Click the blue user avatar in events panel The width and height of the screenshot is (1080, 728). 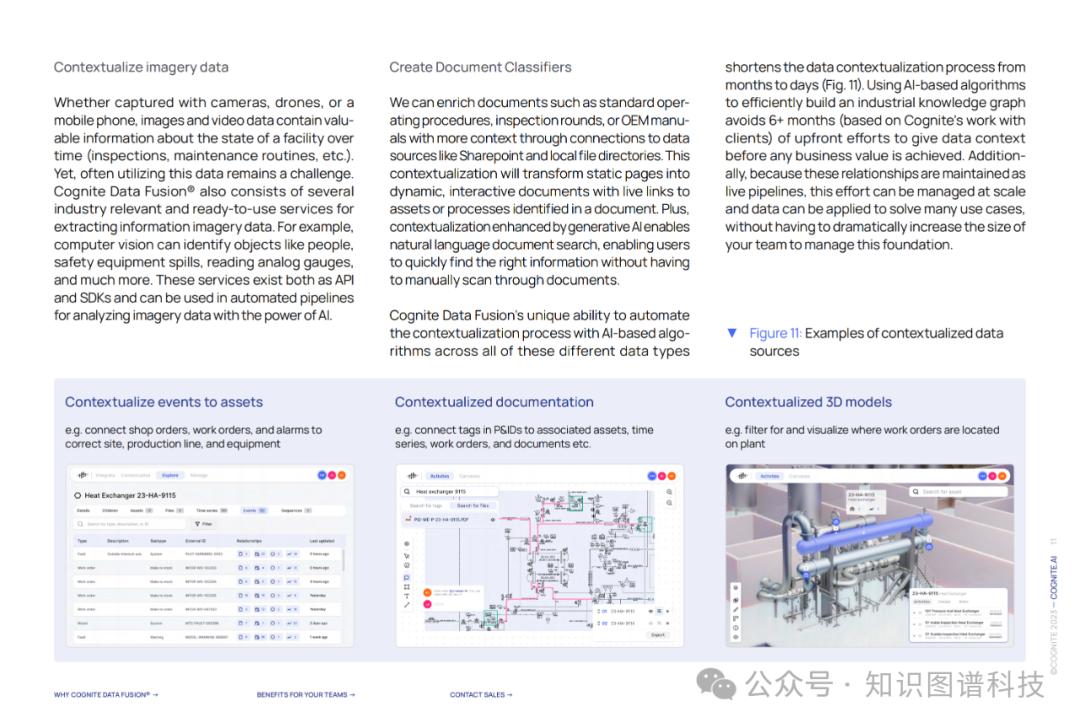coord(322,475)
